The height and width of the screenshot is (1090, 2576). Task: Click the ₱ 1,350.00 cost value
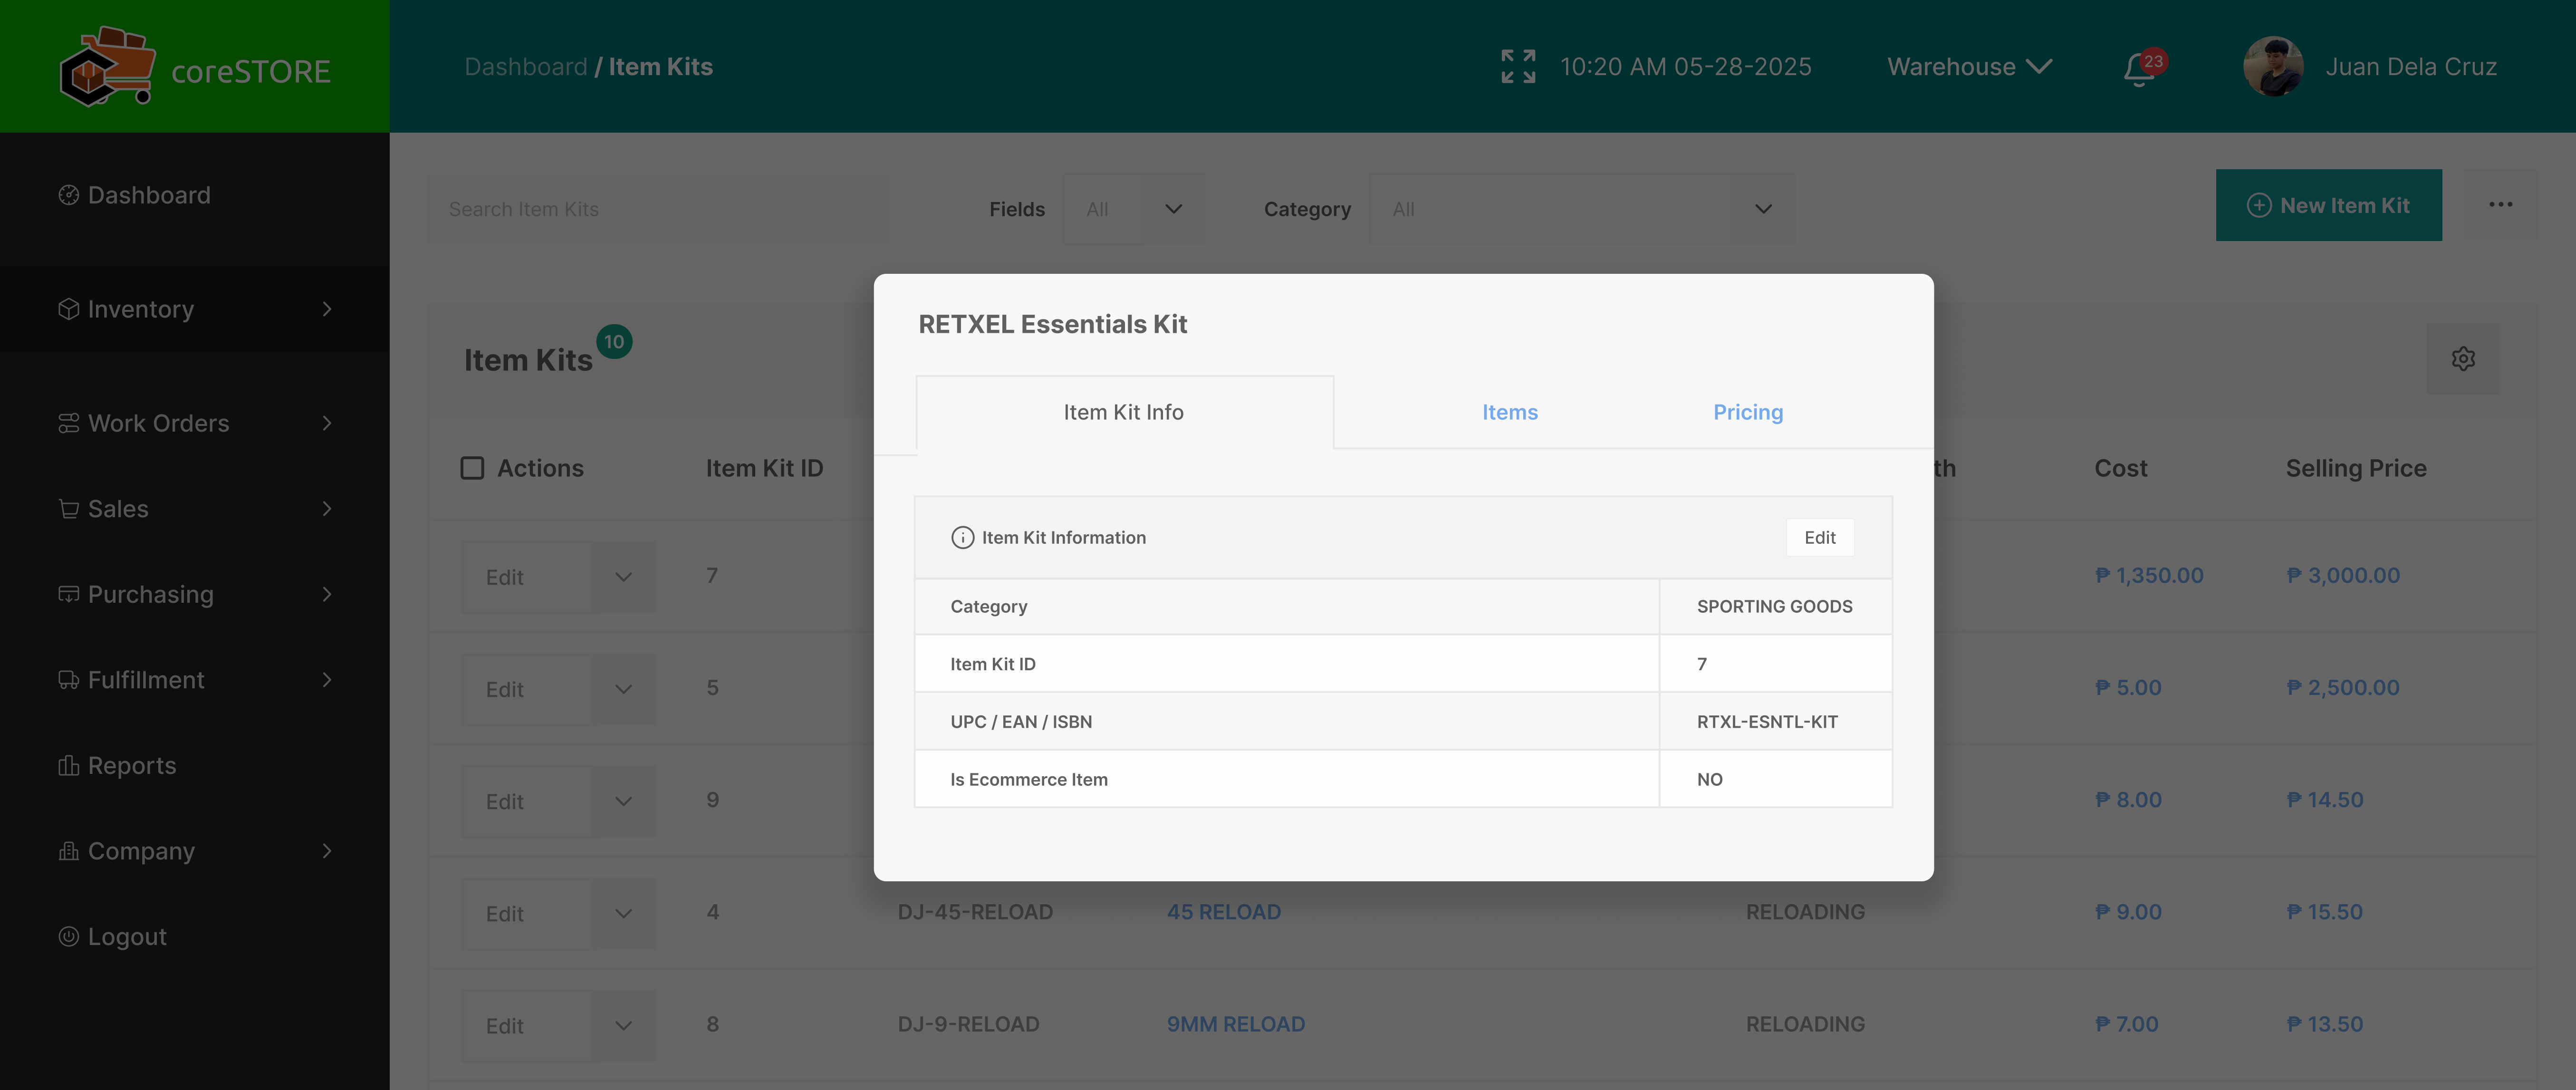2149,575
